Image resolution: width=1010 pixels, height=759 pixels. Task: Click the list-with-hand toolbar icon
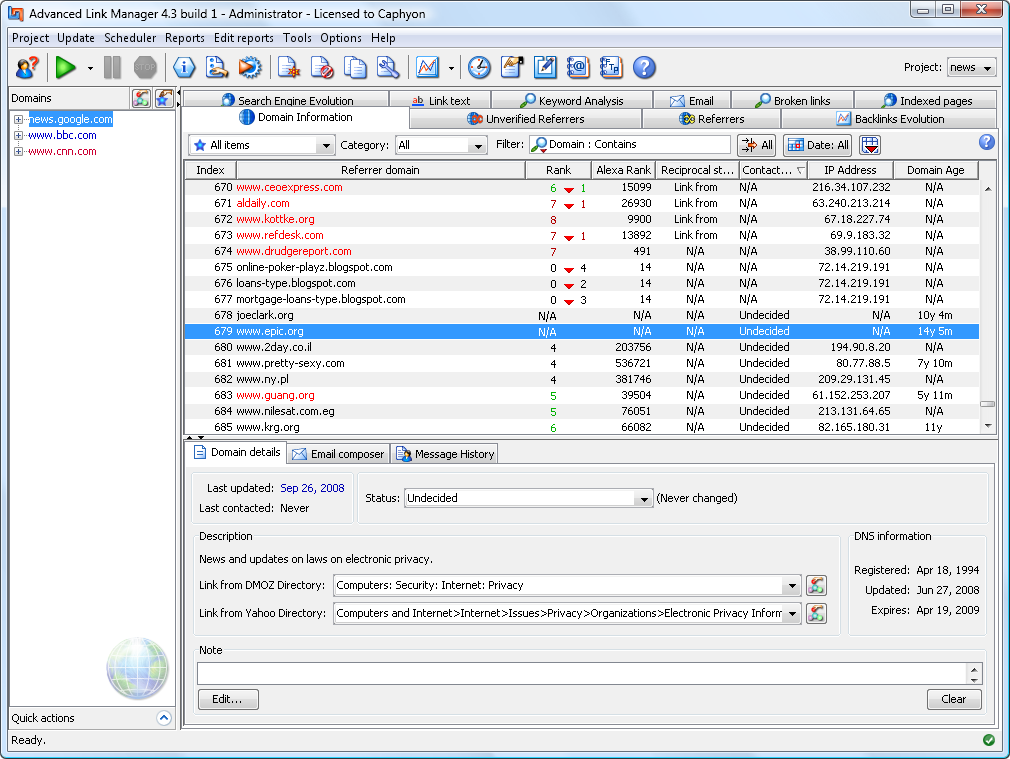point(217,67)
